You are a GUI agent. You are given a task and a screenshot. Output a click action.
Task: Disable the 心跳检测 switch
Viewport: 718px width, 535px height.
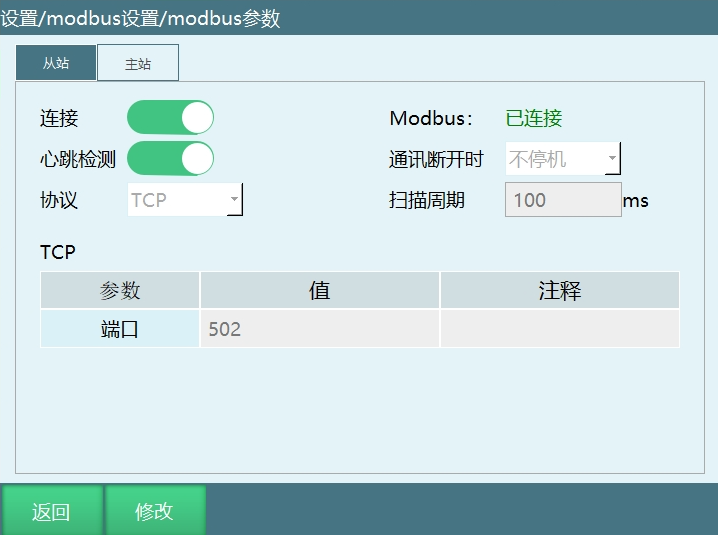point(170,158)
